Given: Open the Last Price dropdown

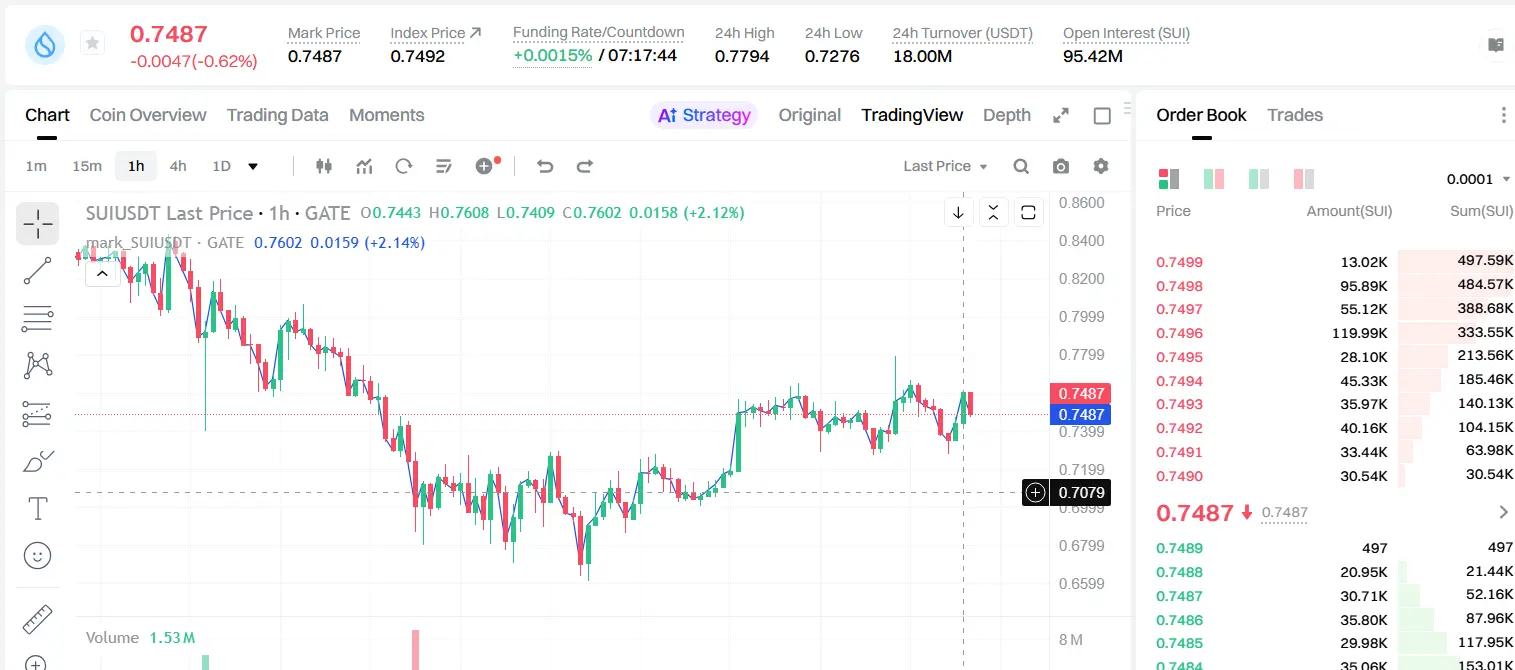Looking at the screenshot, I should (x=945, y=166).
